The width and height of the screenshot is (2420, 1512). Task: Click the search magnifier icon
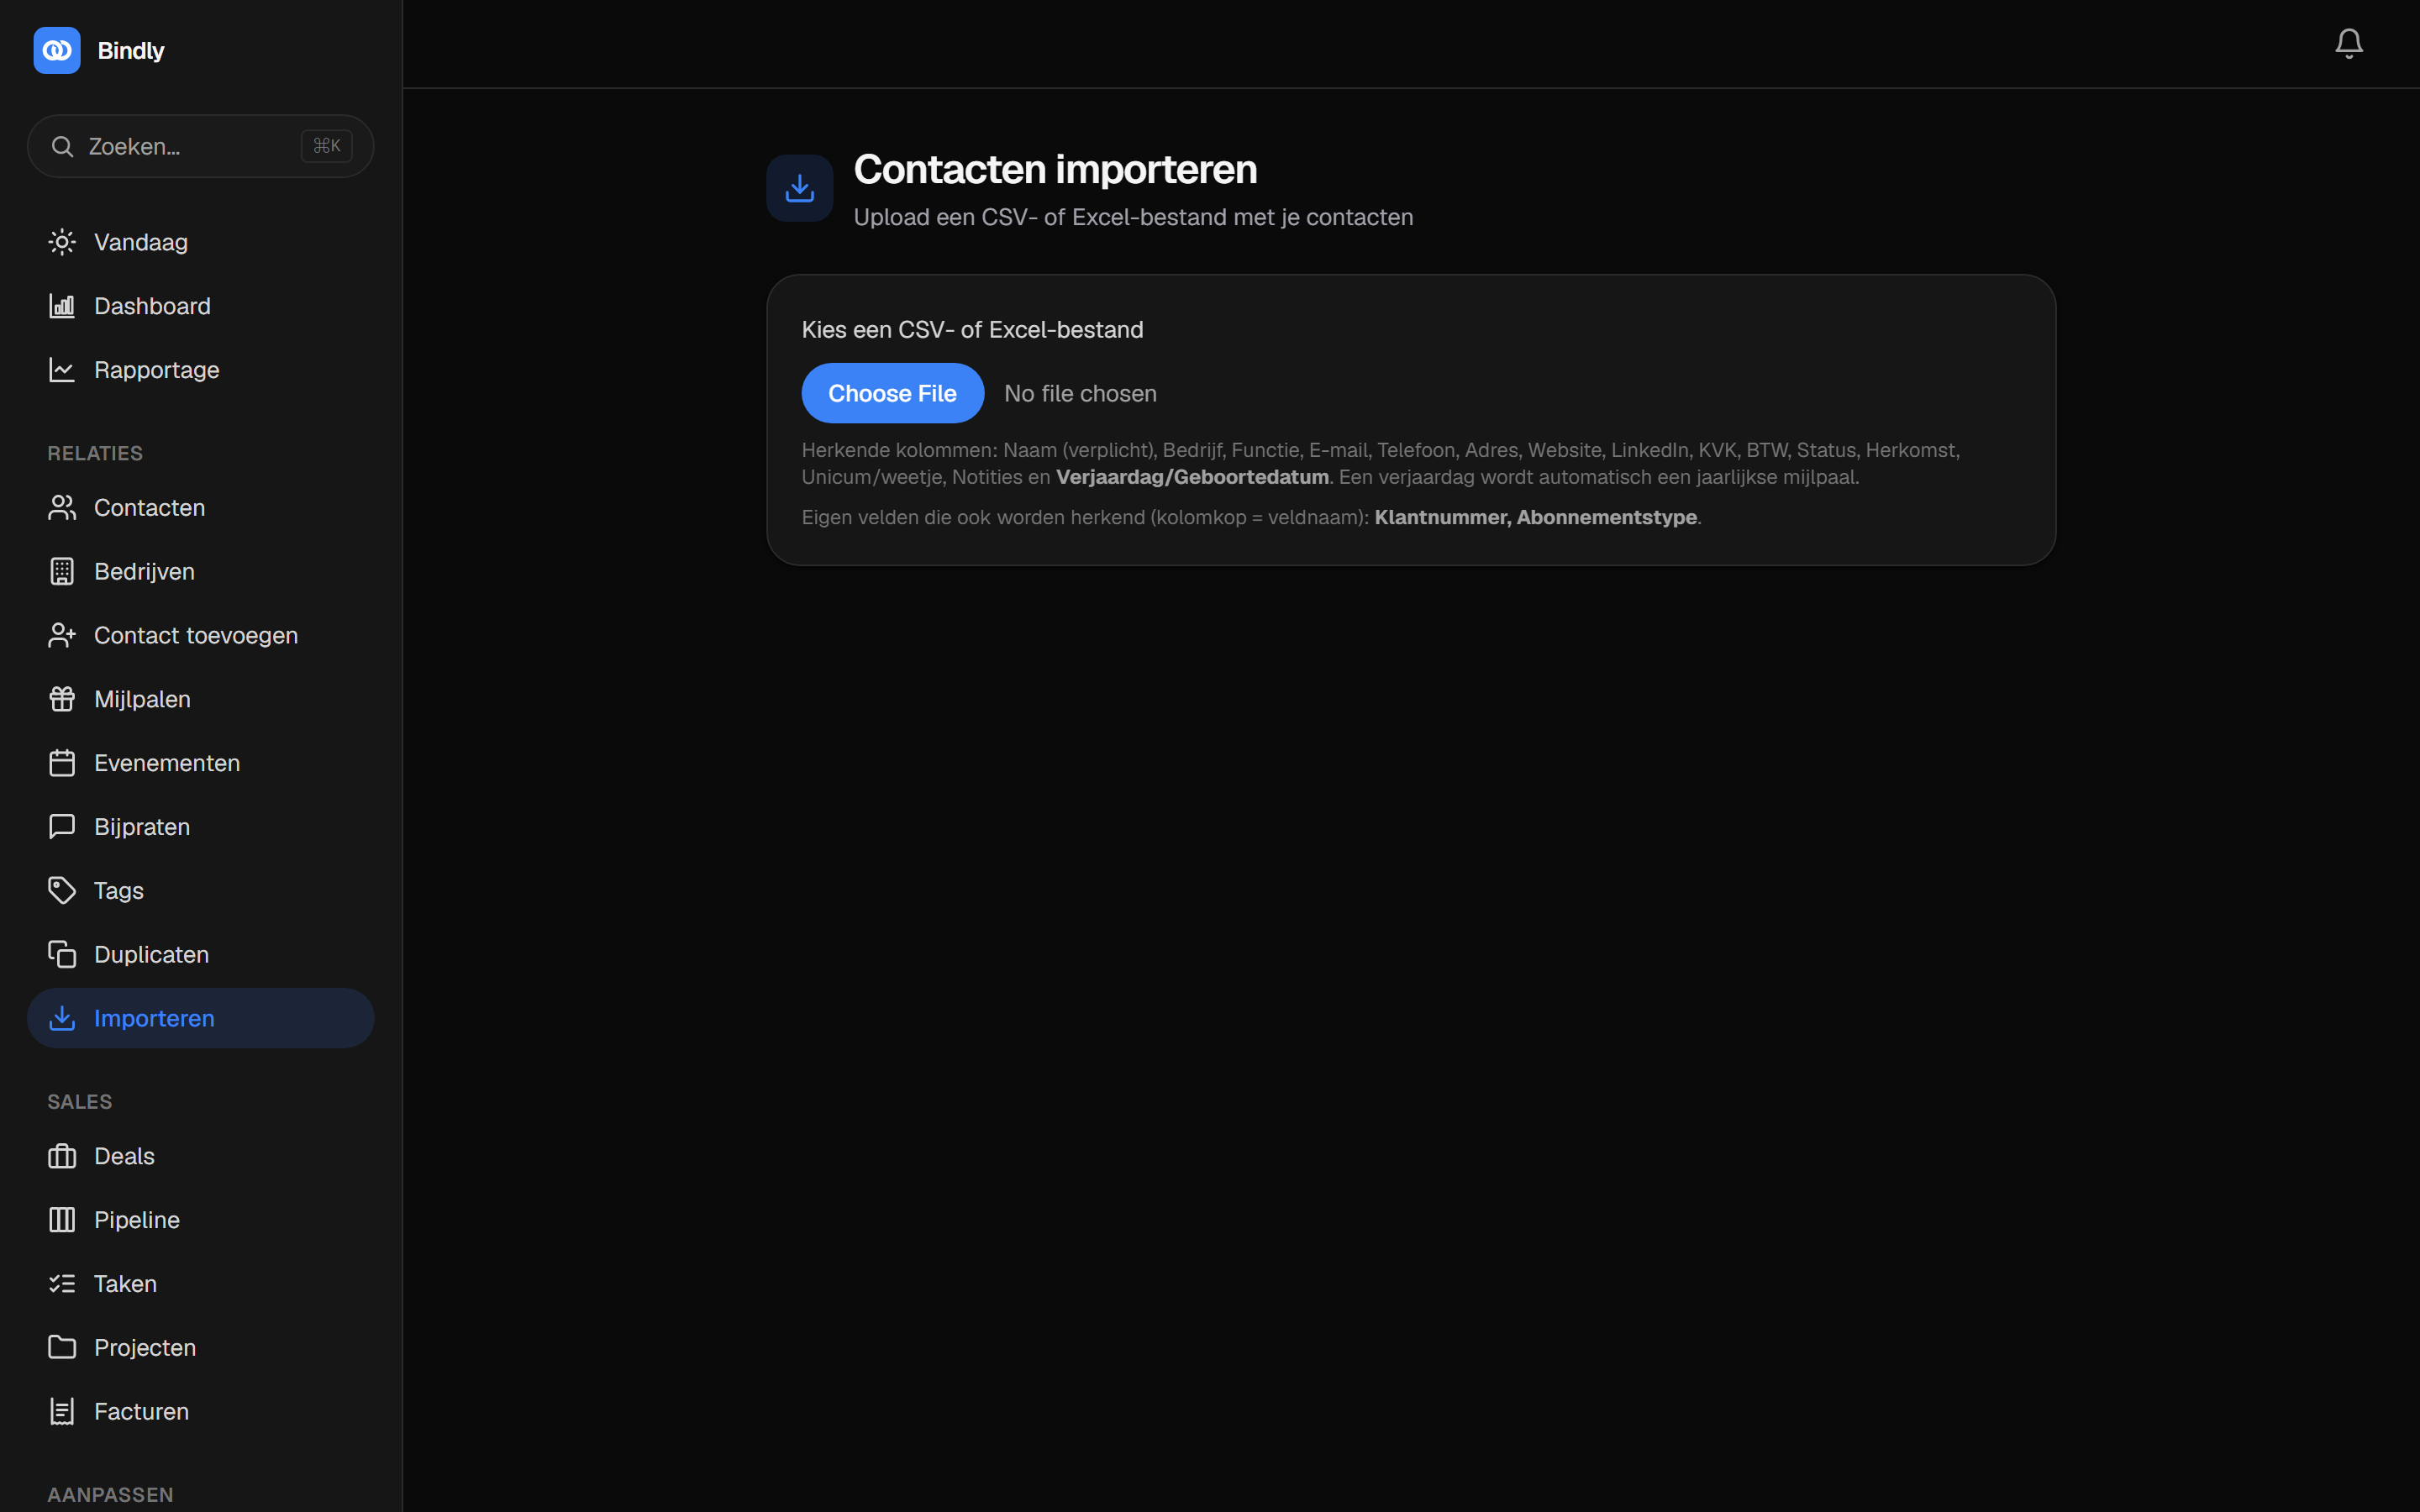click(62, 146)
